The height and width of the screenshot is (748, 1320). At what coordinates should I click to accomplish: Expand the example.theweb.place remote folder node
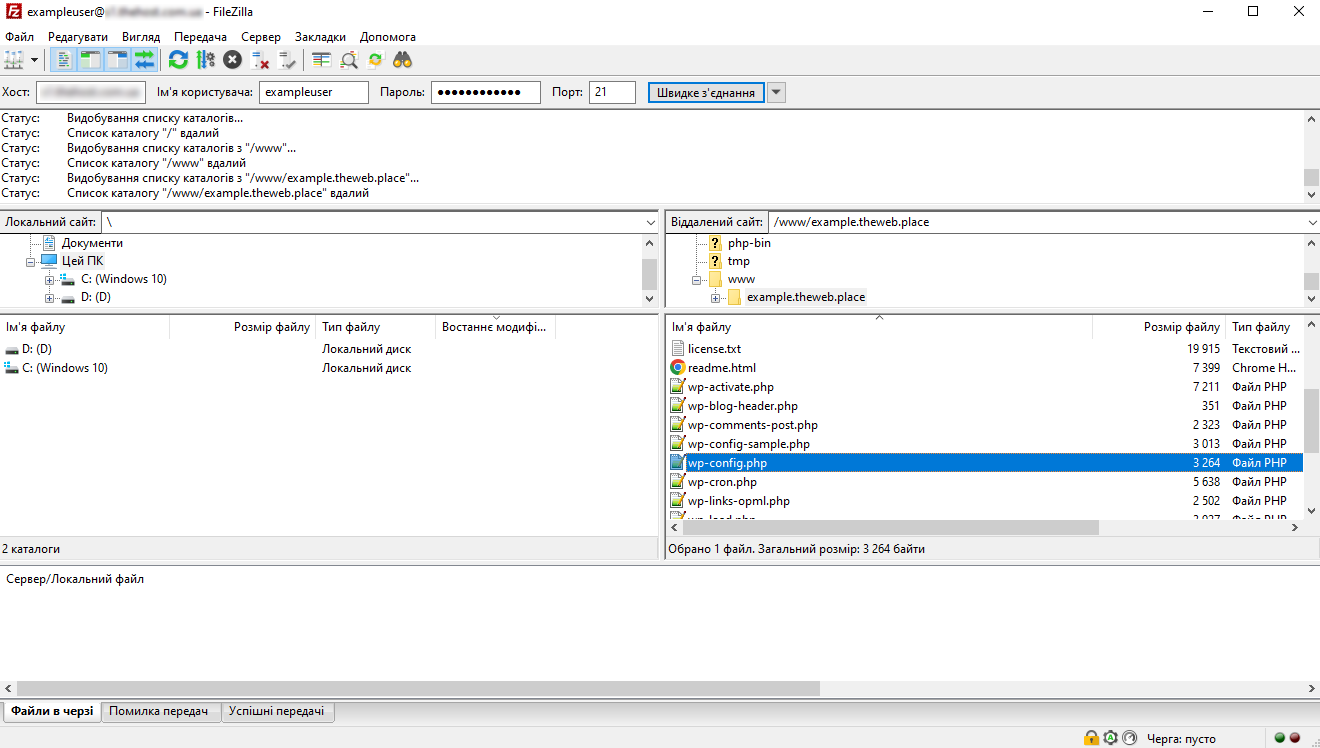pos(715,297)
